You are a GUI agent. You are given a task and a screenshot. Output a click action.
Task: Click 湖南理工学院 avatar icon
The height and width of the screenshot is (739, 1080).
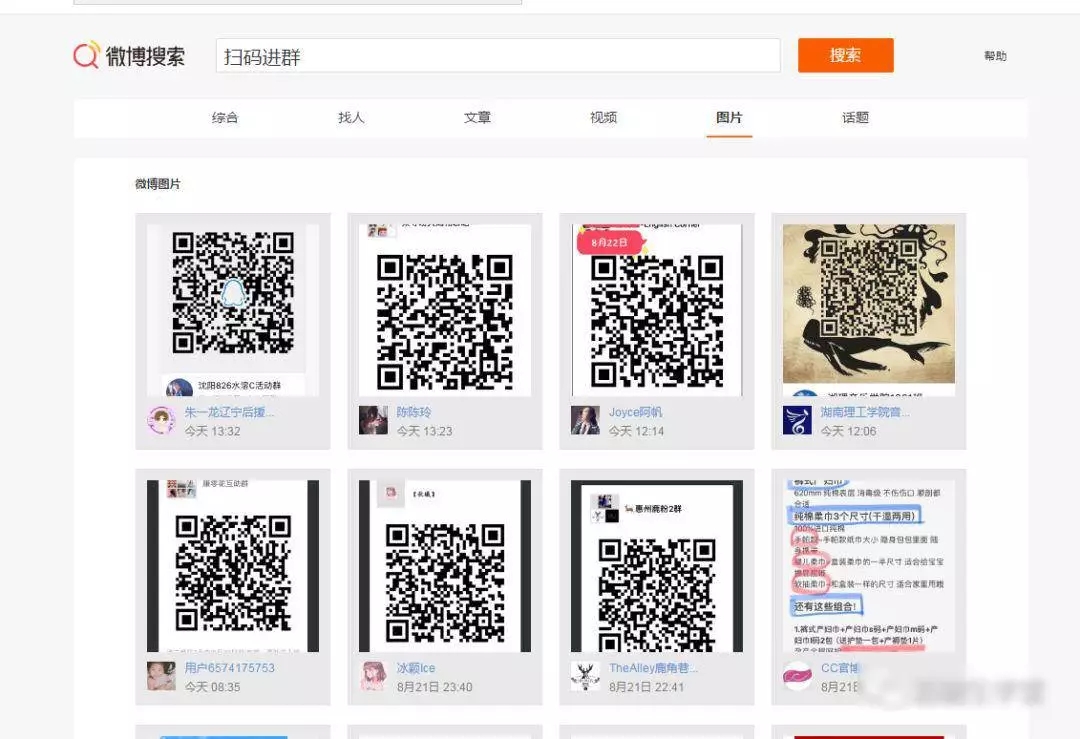(798, 420)
